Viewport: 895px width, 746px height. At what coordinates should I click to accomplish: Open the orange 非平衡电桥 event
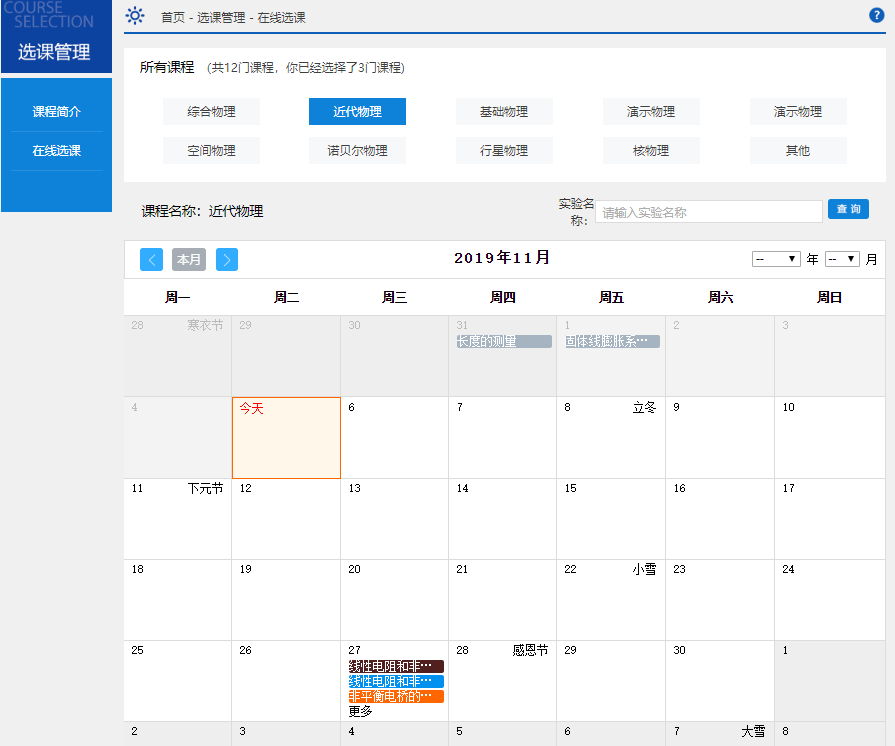(x=396, y=696)
